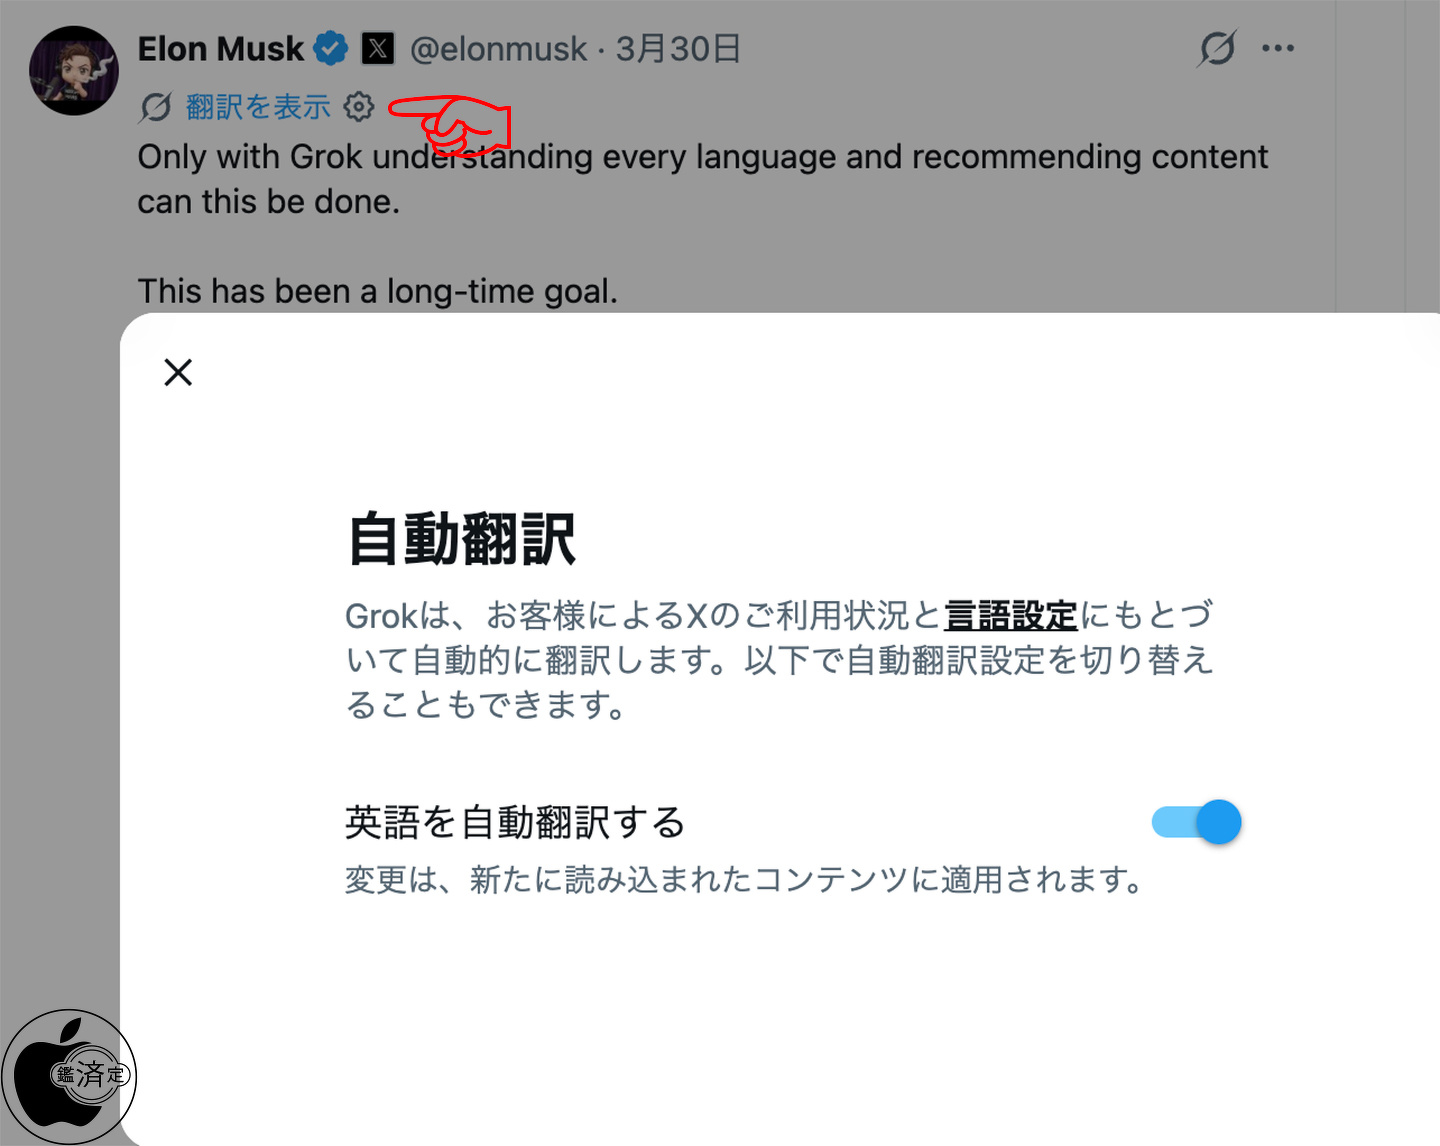Viewport: 1440px width, 1146px height.
Task: Click the 3月30日 post timestamp
Action: click(678, 49)
